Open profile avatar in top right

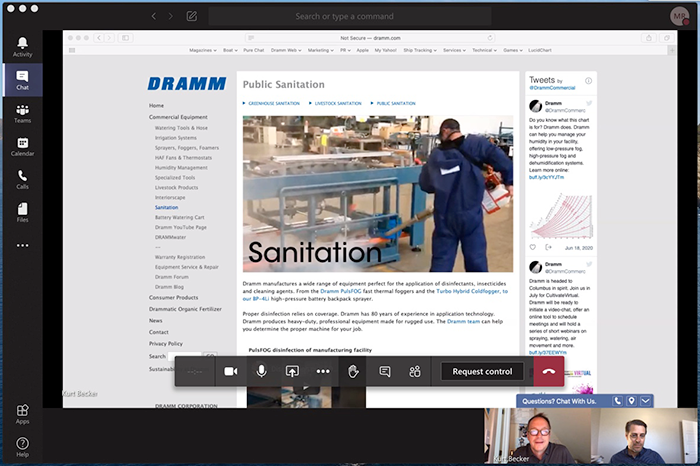pos(679,17)
